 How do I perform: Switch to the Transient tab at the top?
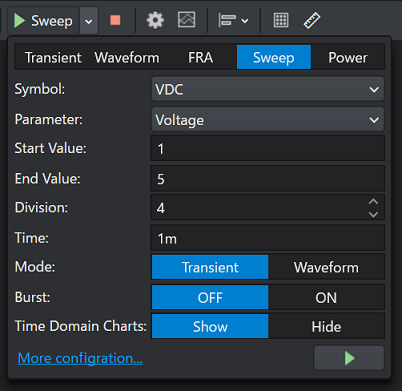[x=53, y=57]
